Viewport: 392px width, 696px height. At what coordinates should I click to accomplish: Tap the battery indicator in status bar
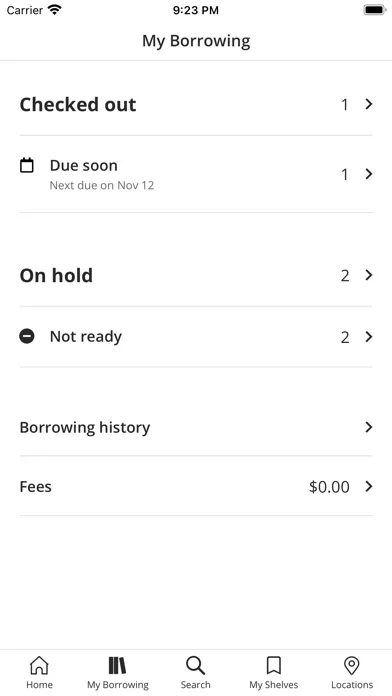click(x=375, y=10)
